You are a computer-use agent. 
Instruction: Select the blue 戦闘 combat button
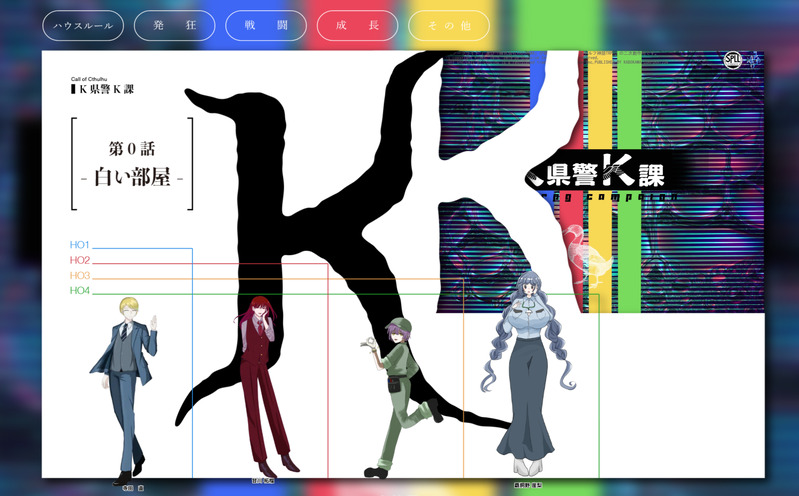click(266, 25)
